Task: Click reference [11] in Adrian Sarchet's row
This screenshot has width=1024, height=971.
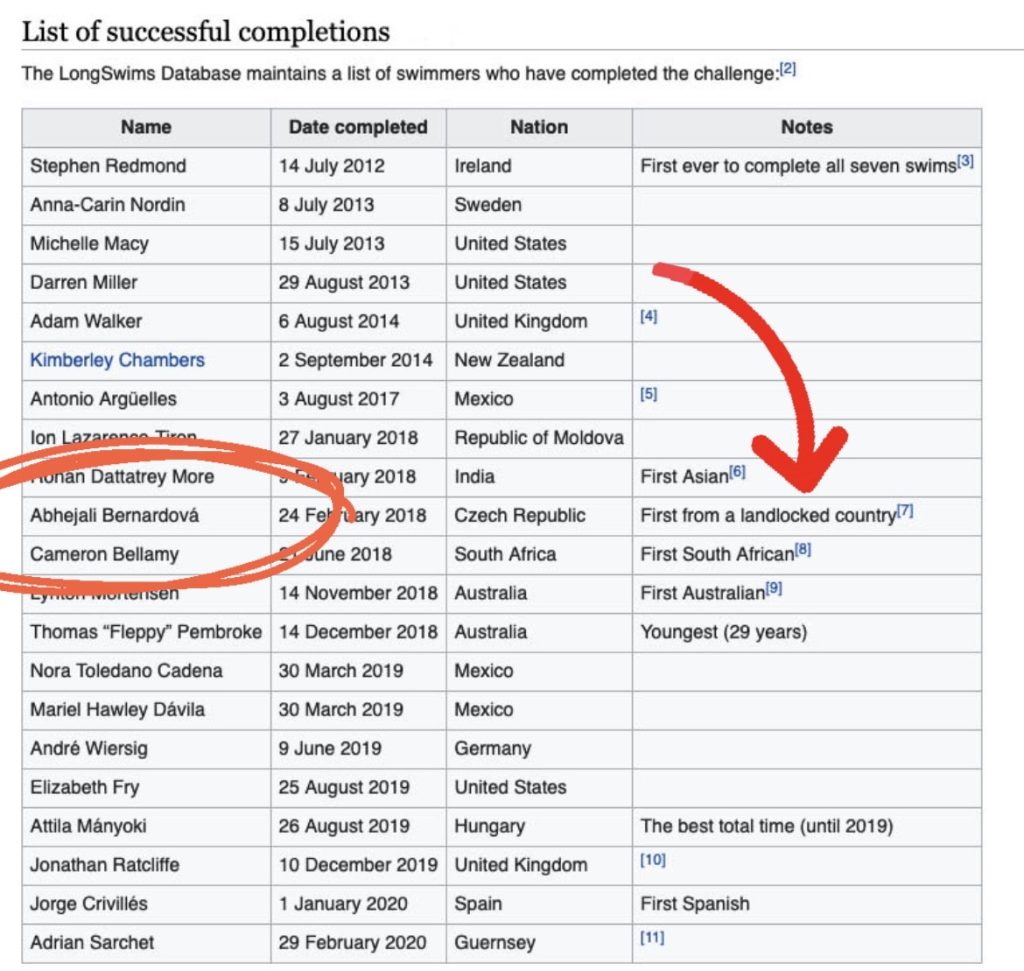Action: 652,938
